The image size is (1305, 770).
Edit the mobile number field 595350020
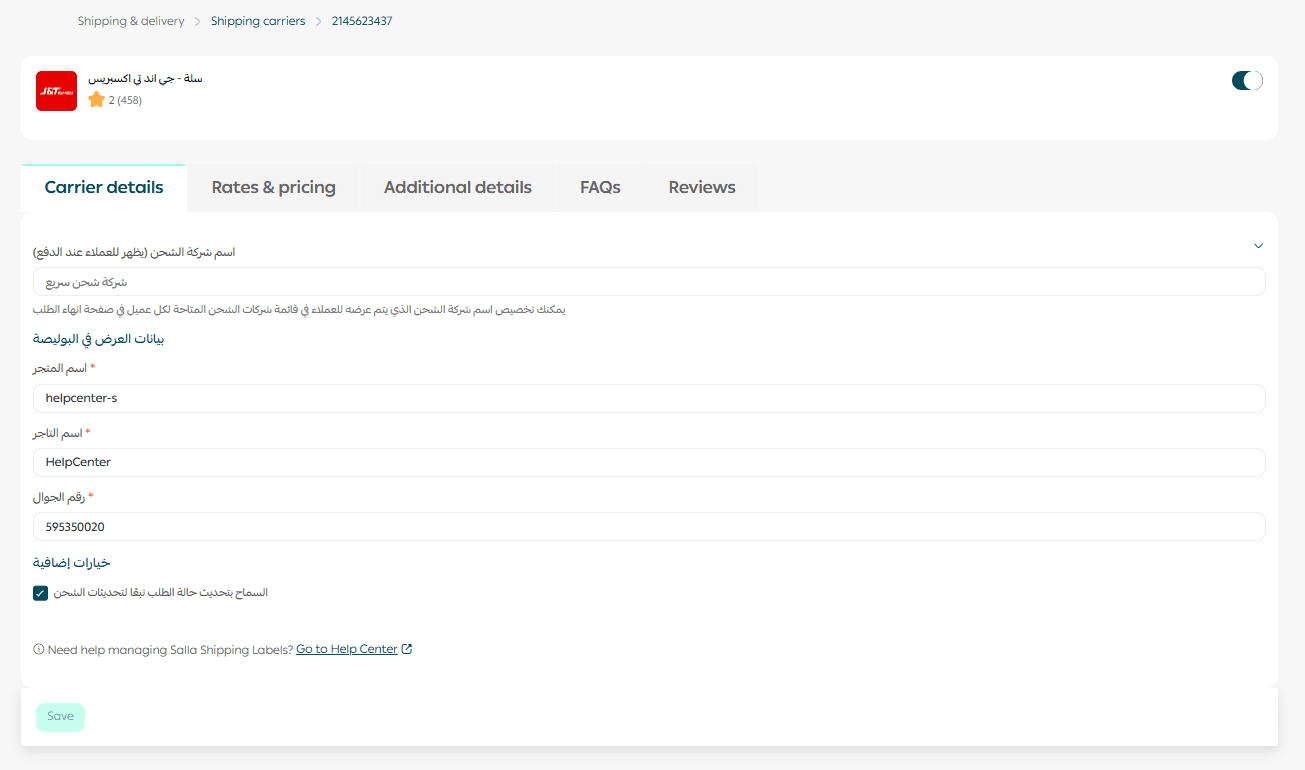click(648, 527)
